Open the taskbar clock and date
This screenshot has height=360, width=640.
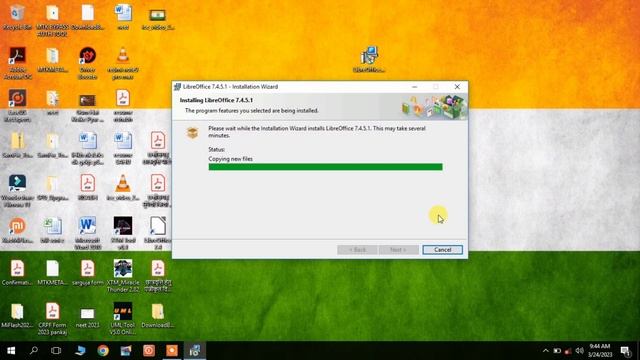point(600,351)
